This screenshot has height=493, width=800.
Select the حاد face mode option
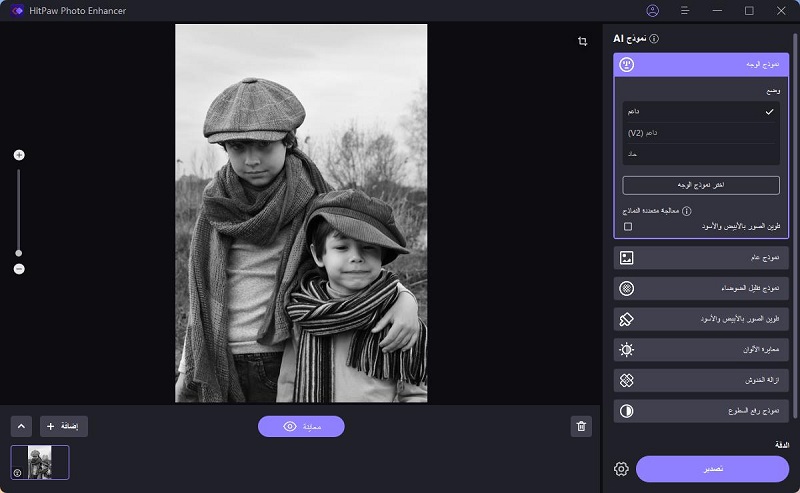pyautogui.click(x=700, y=155)
